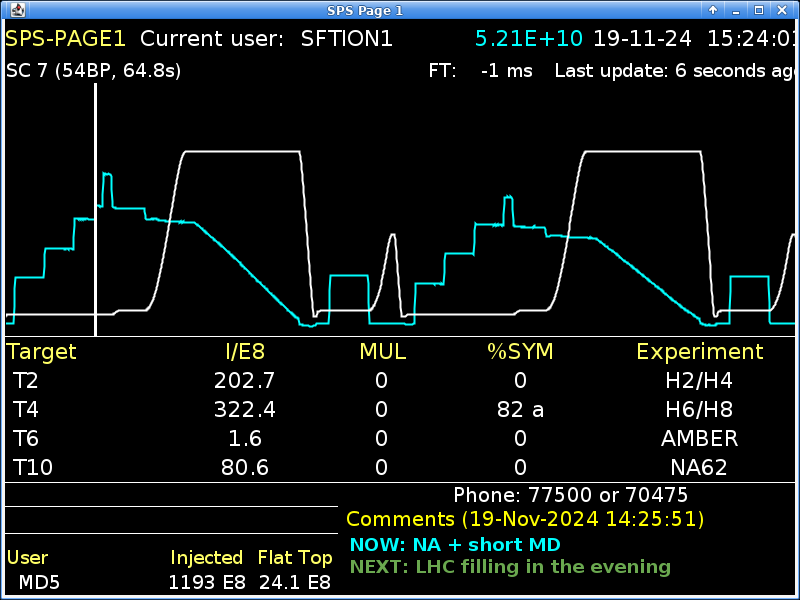Click the shade (up arrow) title bar button
This screenshot has width=800, height=600.
coord(713,10)
